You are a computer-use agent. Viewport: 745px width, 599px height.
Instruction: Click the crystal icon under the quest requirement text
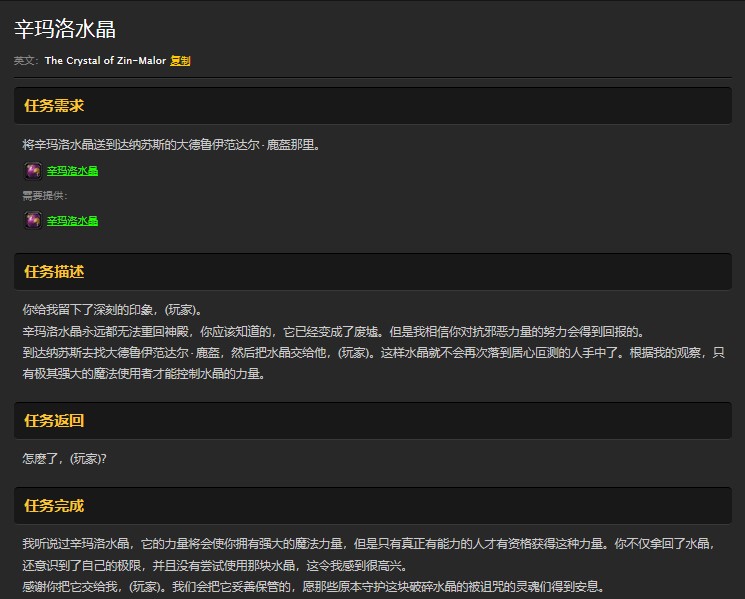pos(32,170)
